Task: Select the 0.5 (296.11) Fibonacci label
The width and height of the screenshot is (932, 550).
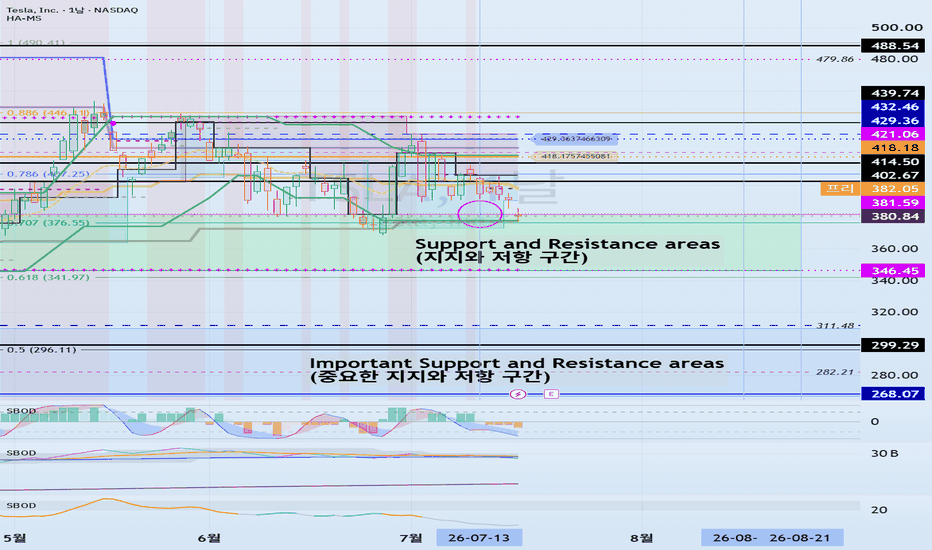Action: [x=42, y=350]
